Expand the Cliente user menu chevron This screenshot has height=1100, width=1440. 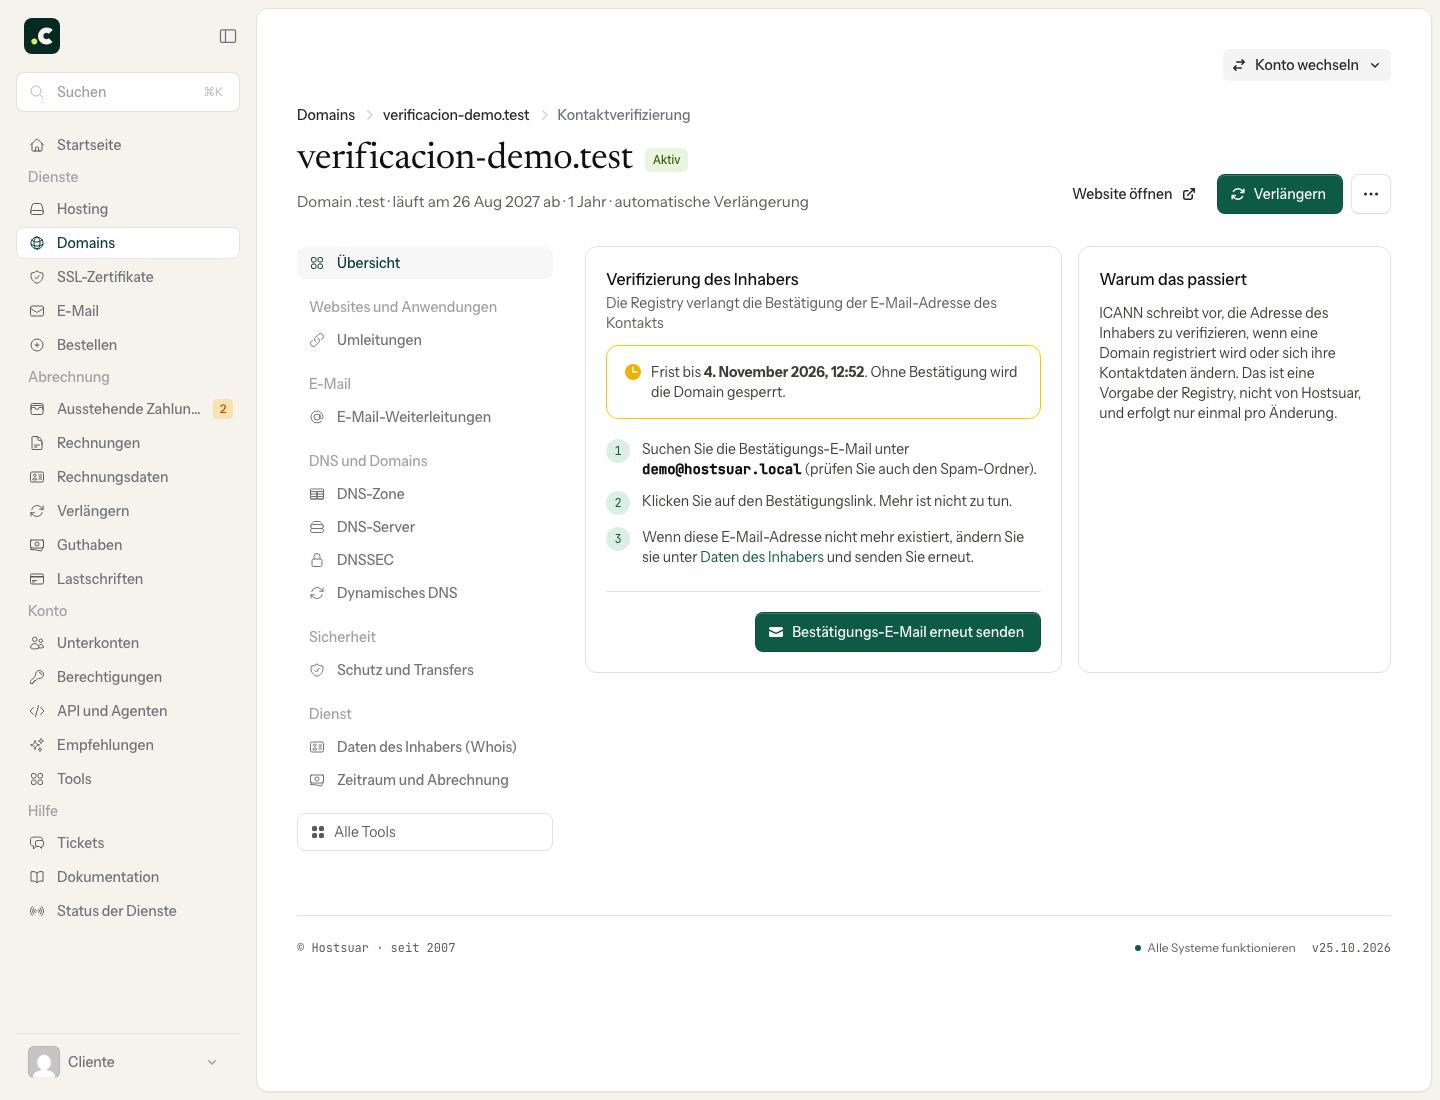point(212,1062)
